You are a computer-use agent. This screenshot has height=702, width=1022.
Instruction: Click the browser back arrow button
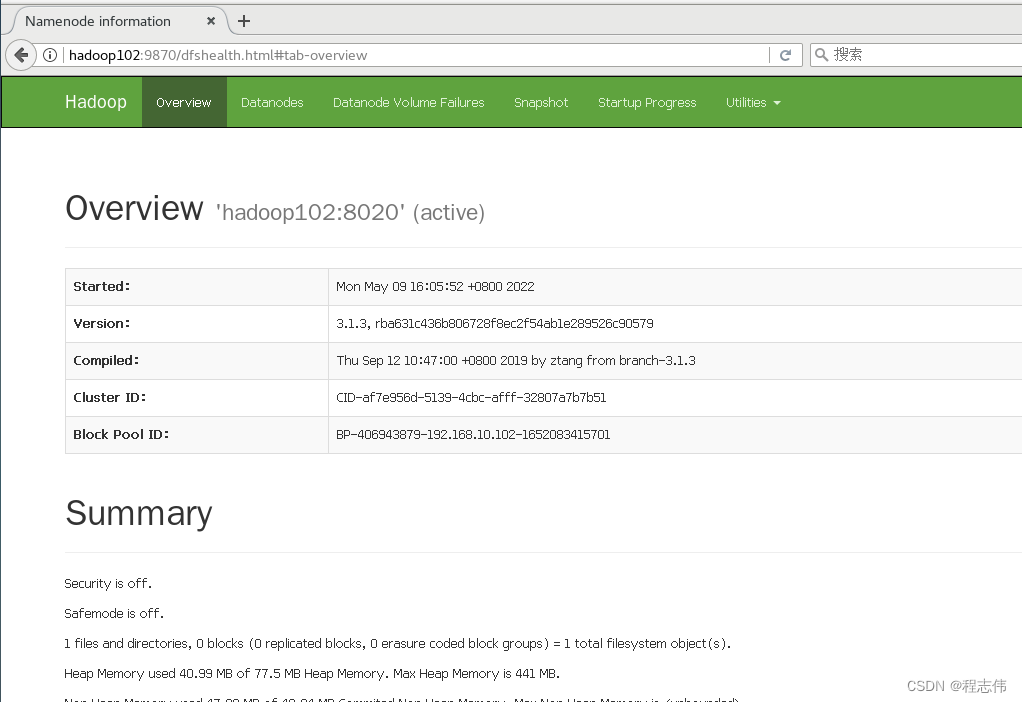(21, 55)
